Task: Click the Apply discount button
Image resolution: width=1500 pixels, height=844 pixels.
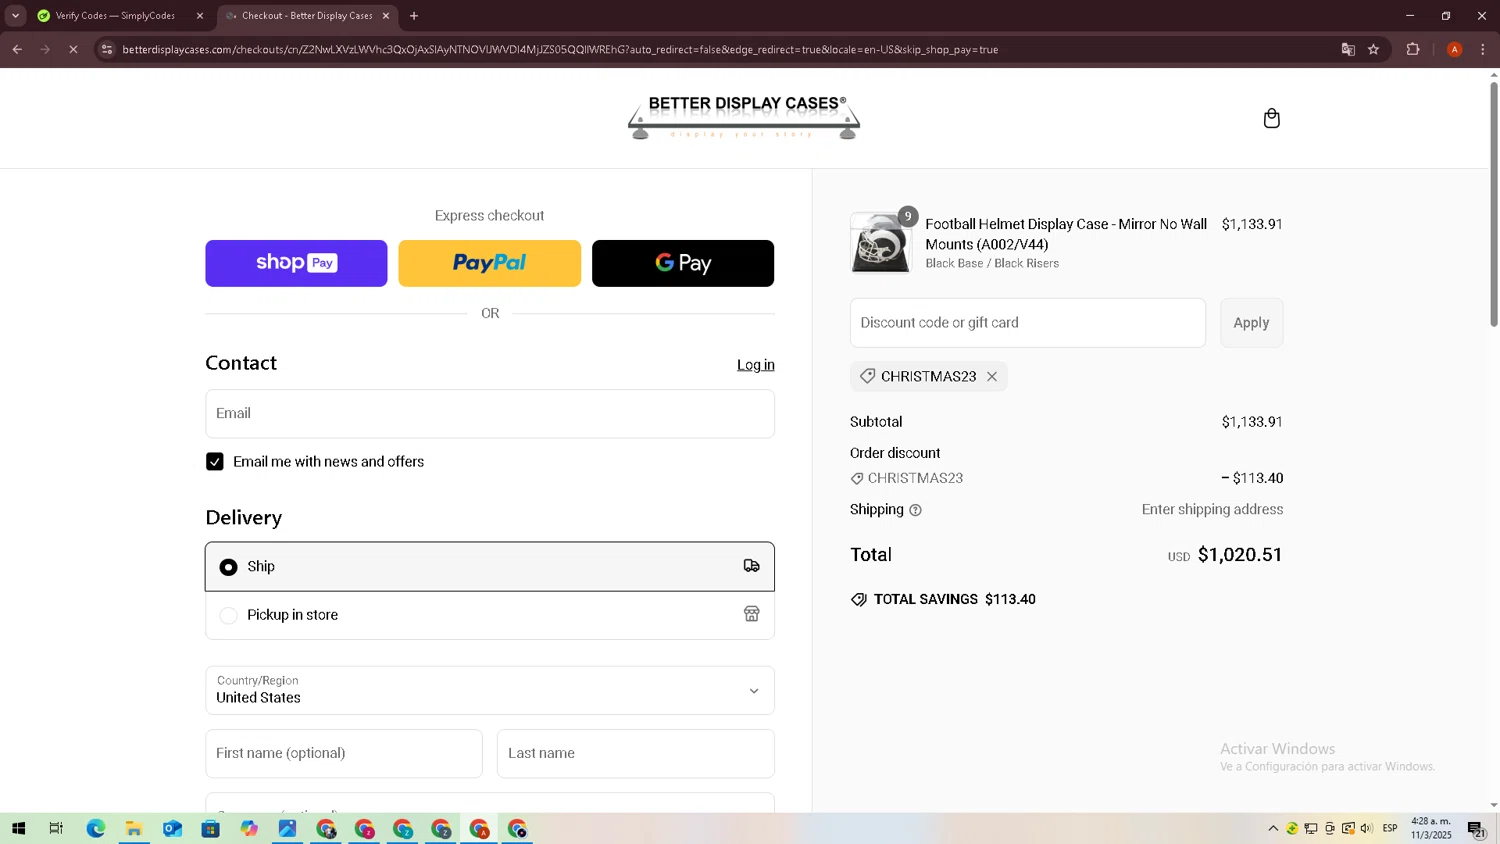Action: [x=1251, y=323]
